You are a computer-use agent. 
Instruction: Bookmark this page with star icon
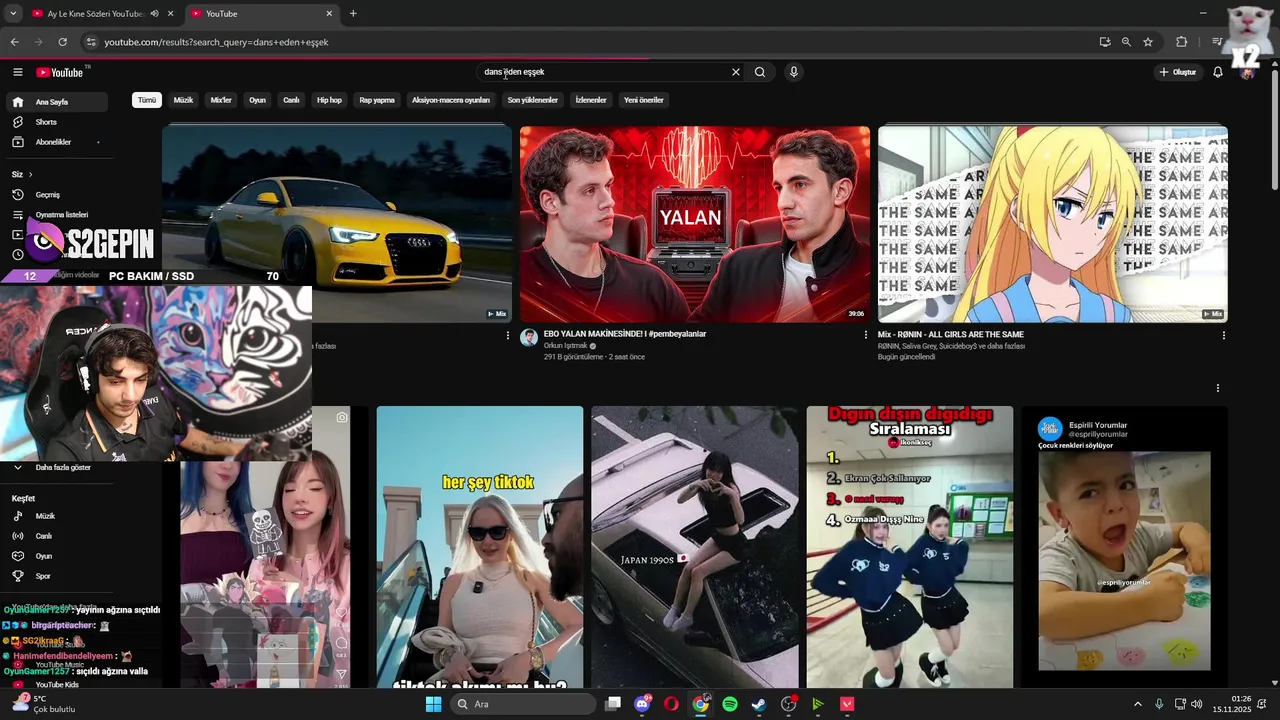pyautogui.click(x=1148, y=42)
